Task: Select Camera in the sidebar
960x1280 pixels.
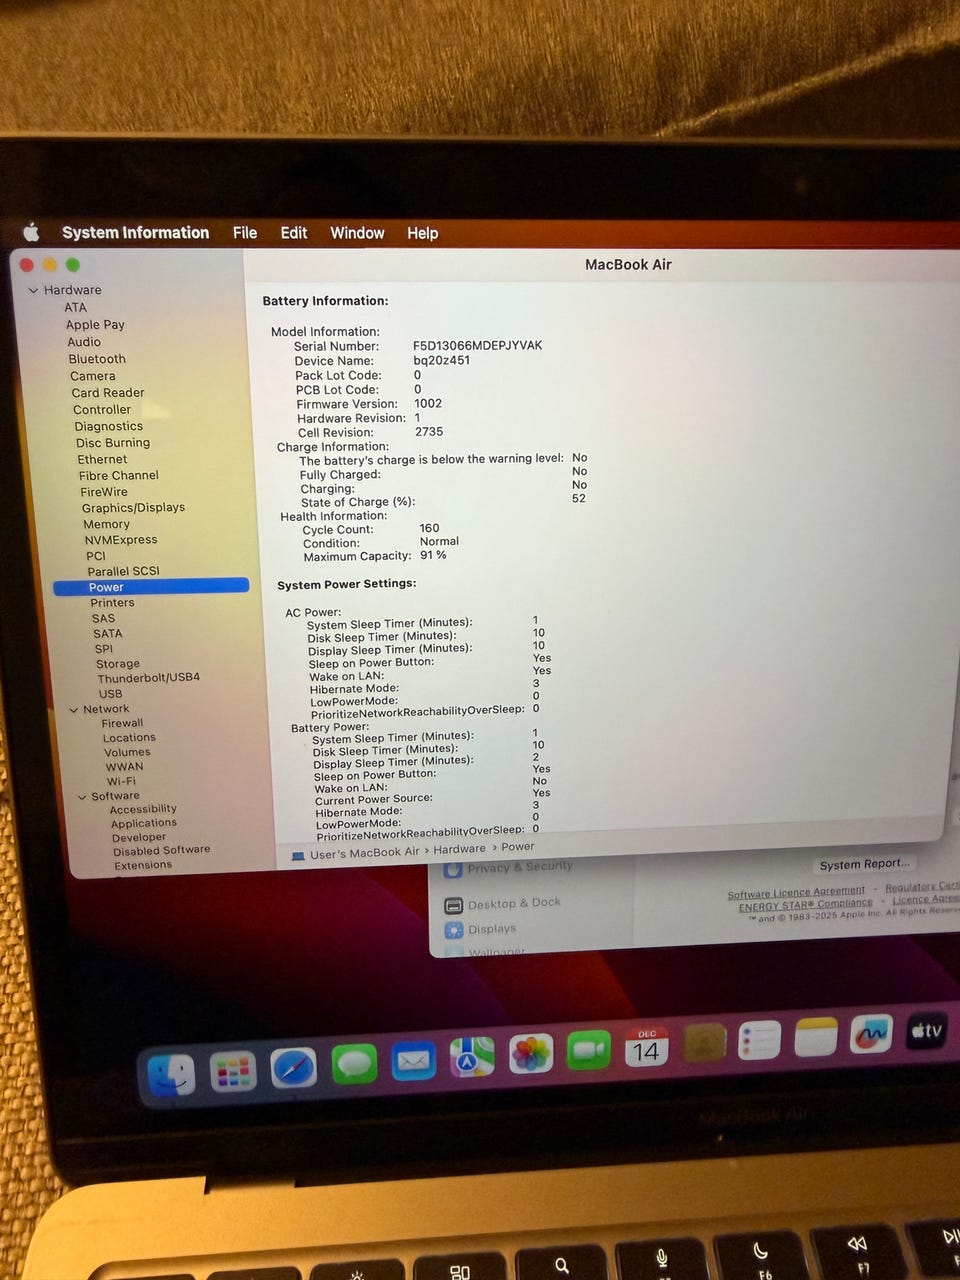Action: tap(93, 376)
